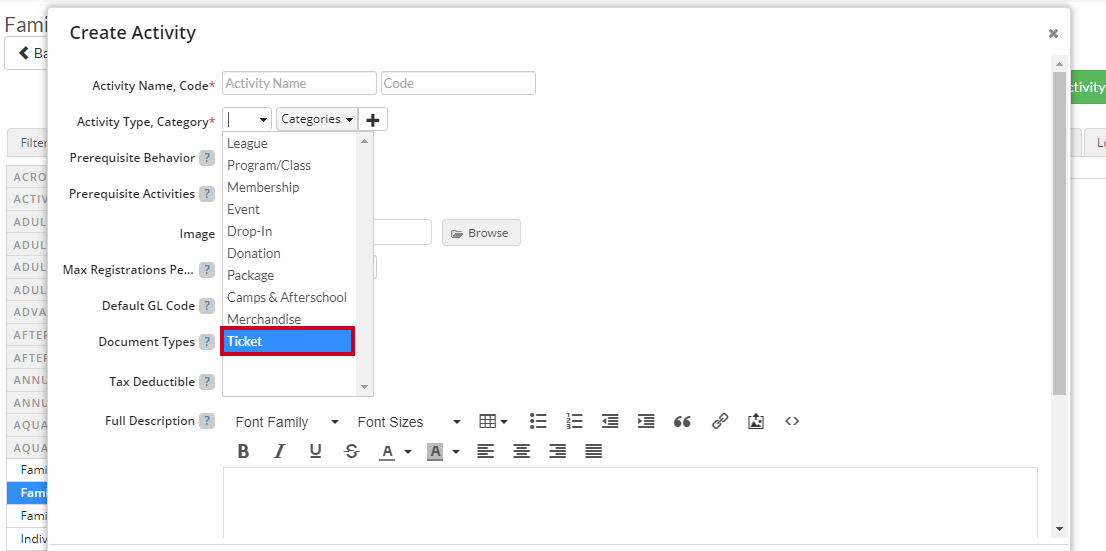Click the plus button to add category
Screen dimensions: 1106x551
tap(373, 120)
